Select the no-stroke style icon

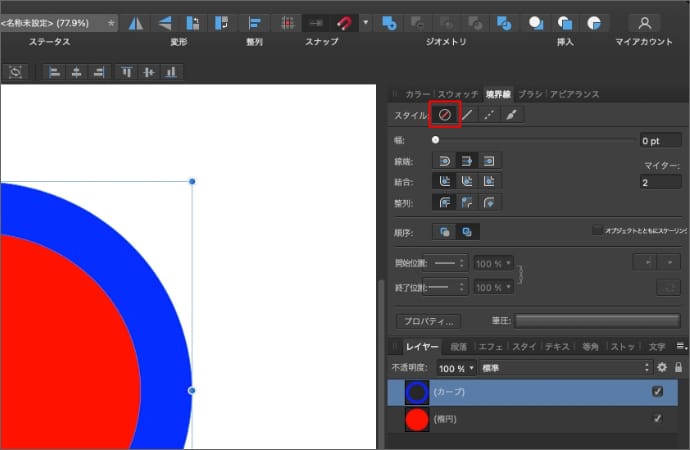pyautogui.click(x=443, y=115)
